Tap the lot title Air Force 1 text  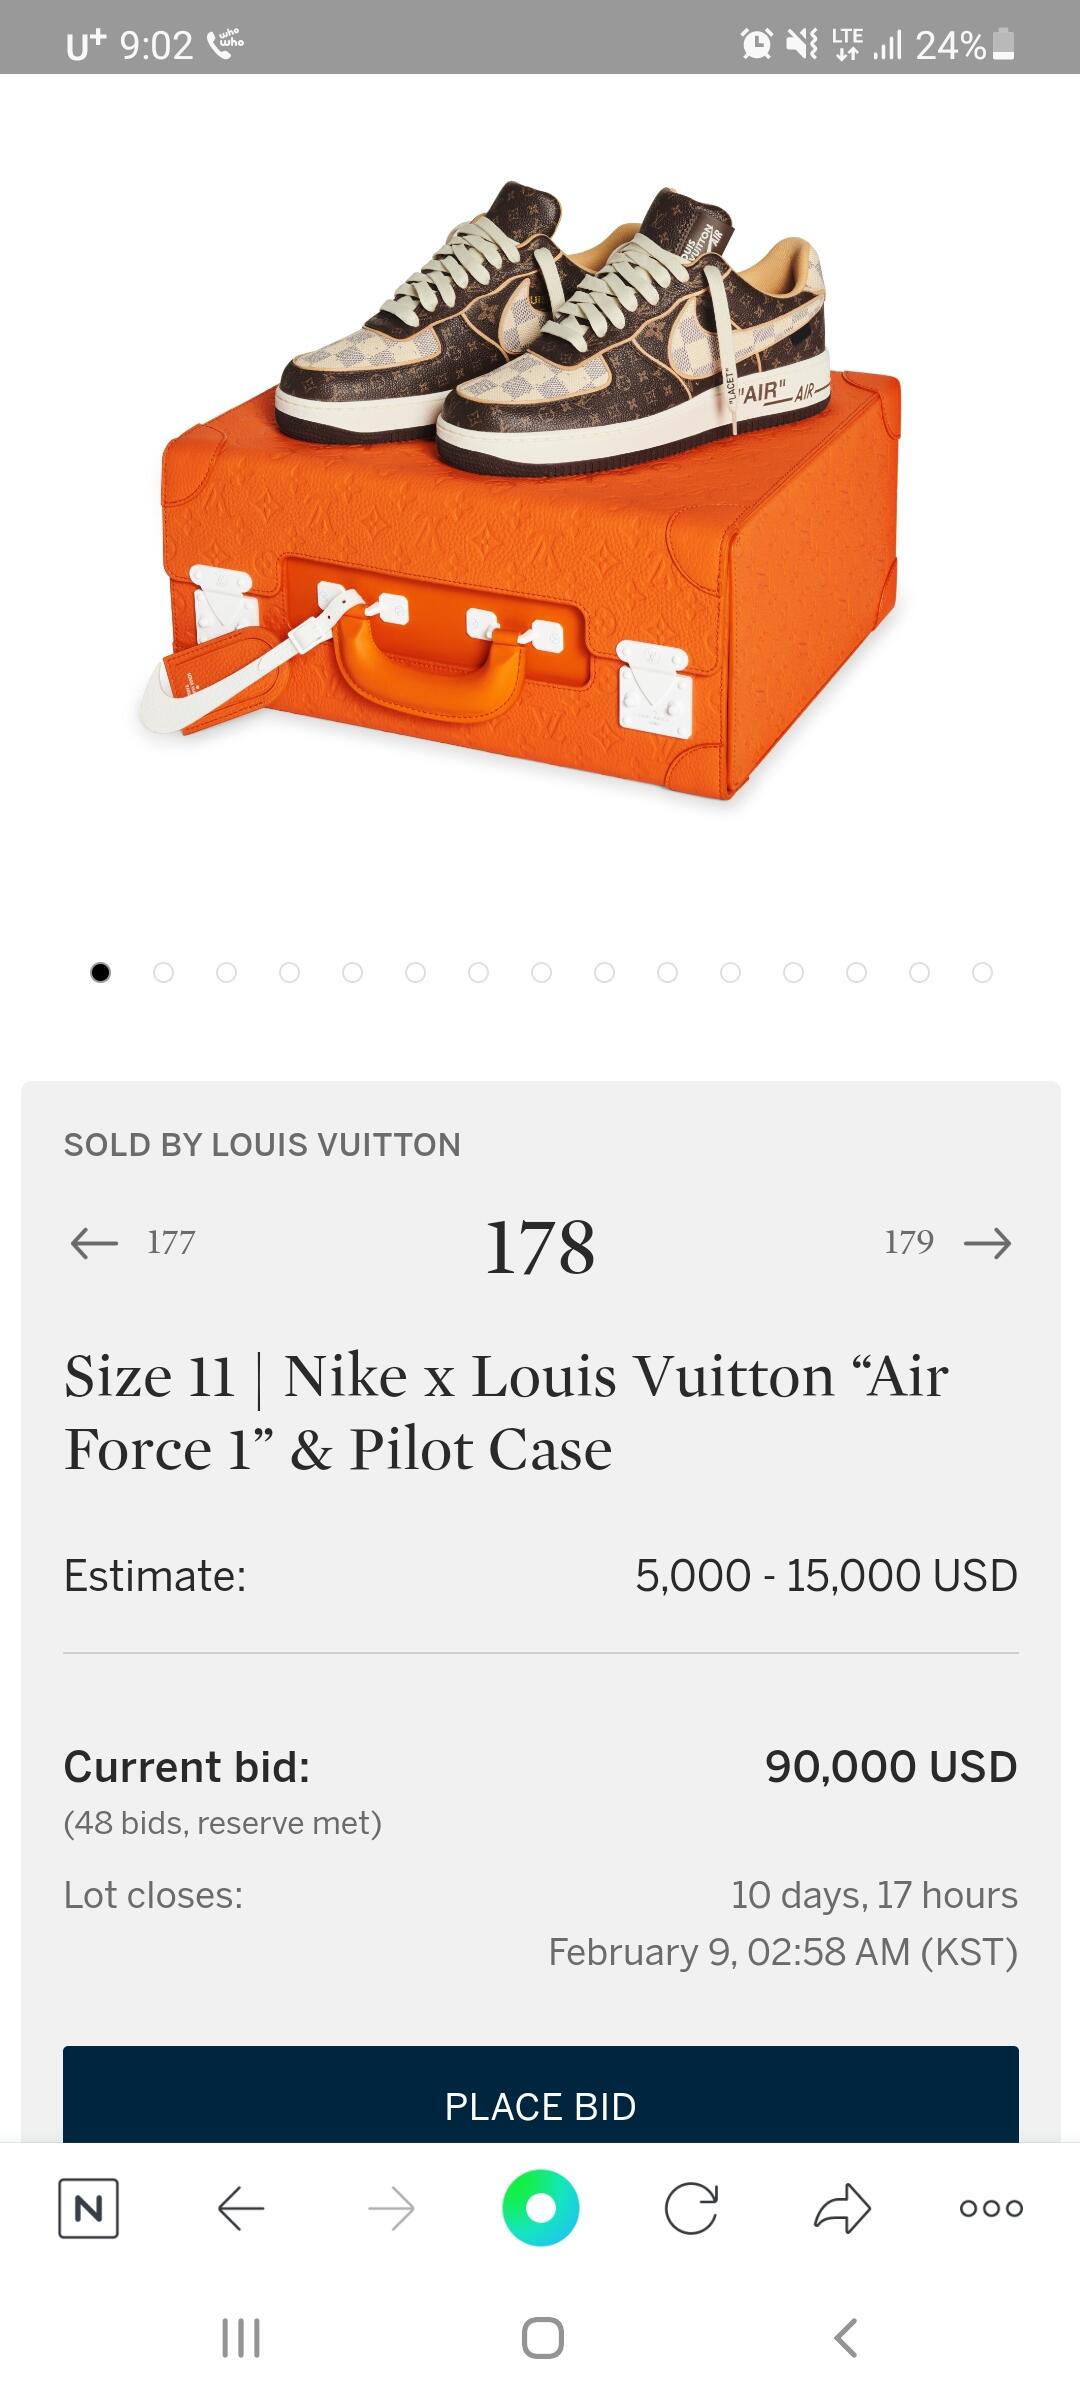(x=506, y=1412)
